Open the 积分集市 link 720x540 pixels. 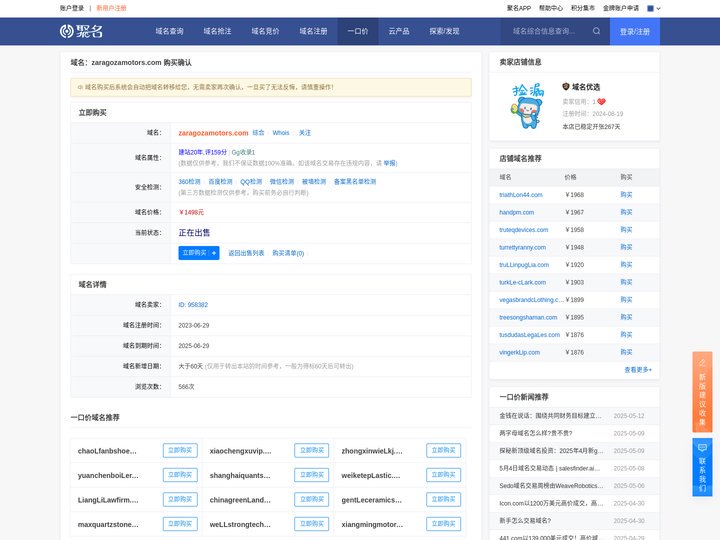click(583, 8)
